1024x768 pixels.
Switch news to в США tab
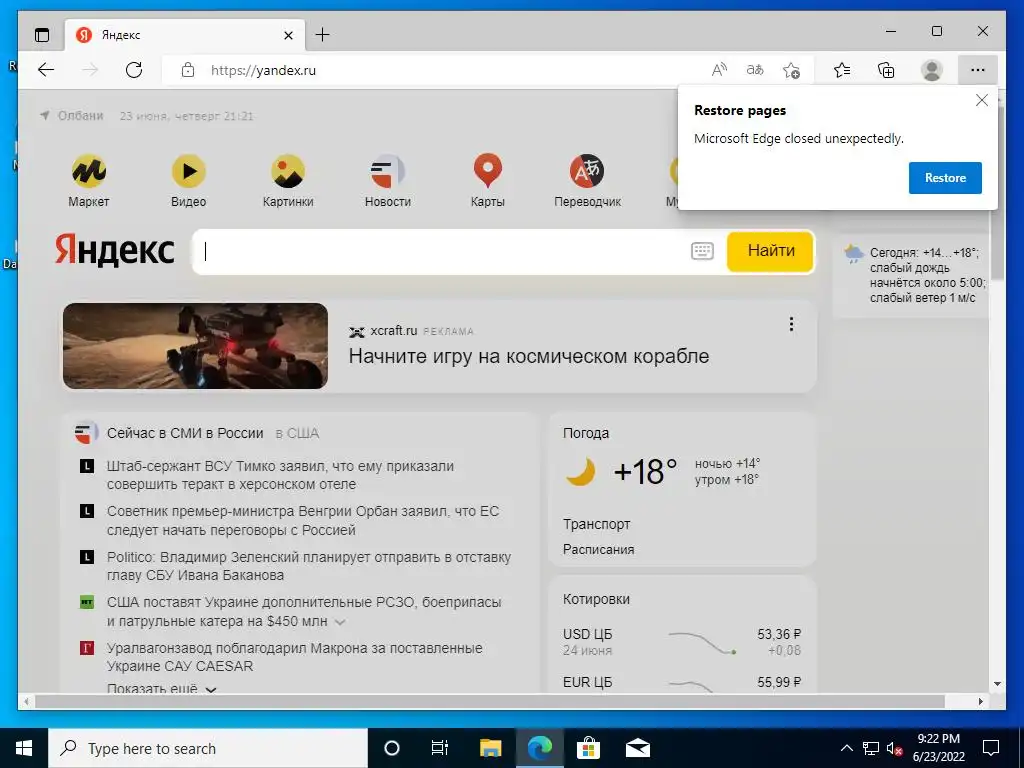[297, 433]
